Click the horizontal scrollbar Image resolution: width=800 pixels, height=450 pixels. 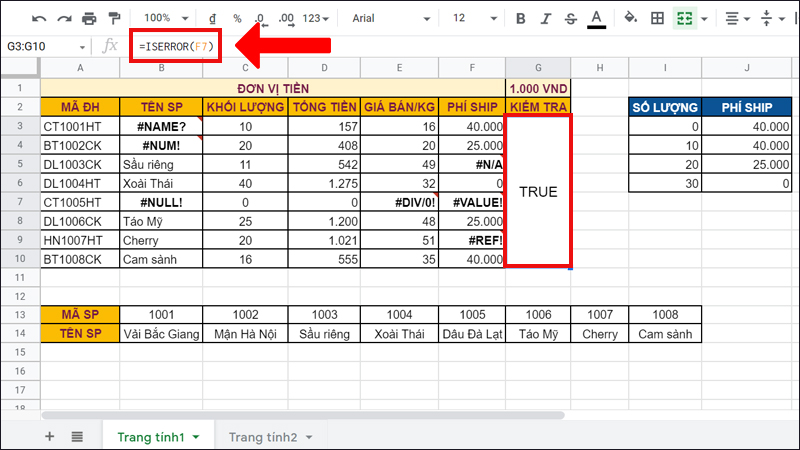[303, 415]
